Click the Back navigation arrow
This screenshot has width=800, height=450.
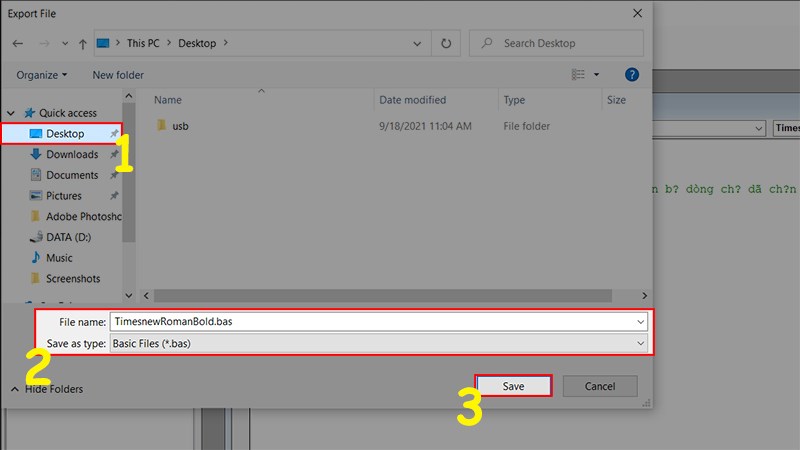coord(18,44)
